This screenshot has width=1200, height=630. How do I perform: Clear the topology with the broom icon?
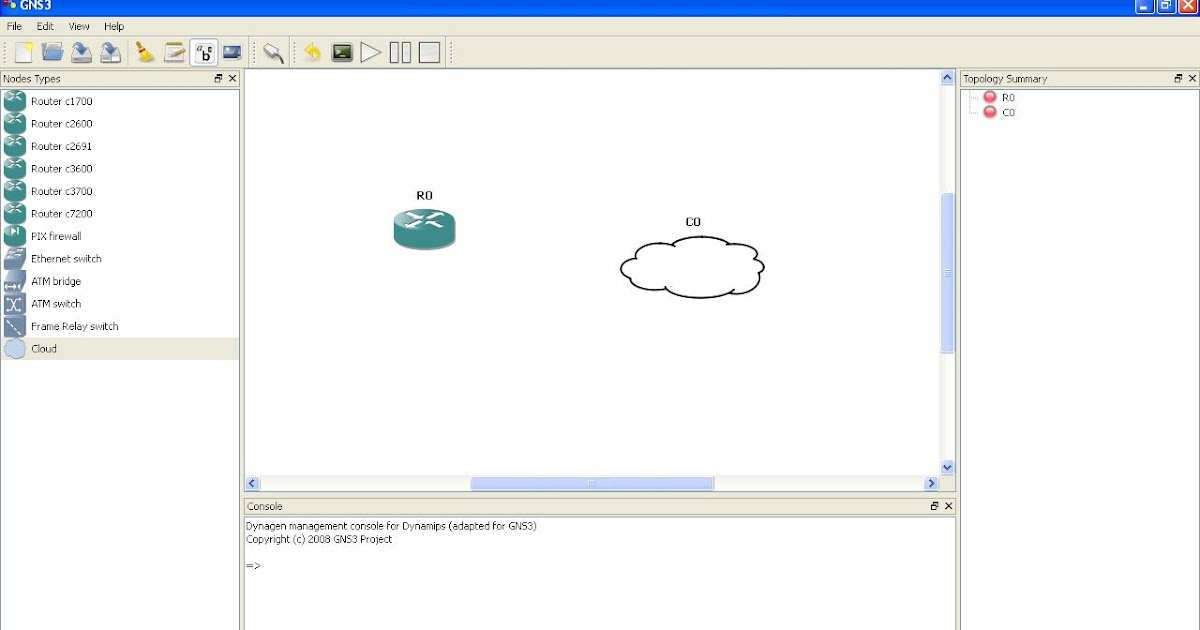(x=146, y=52)
